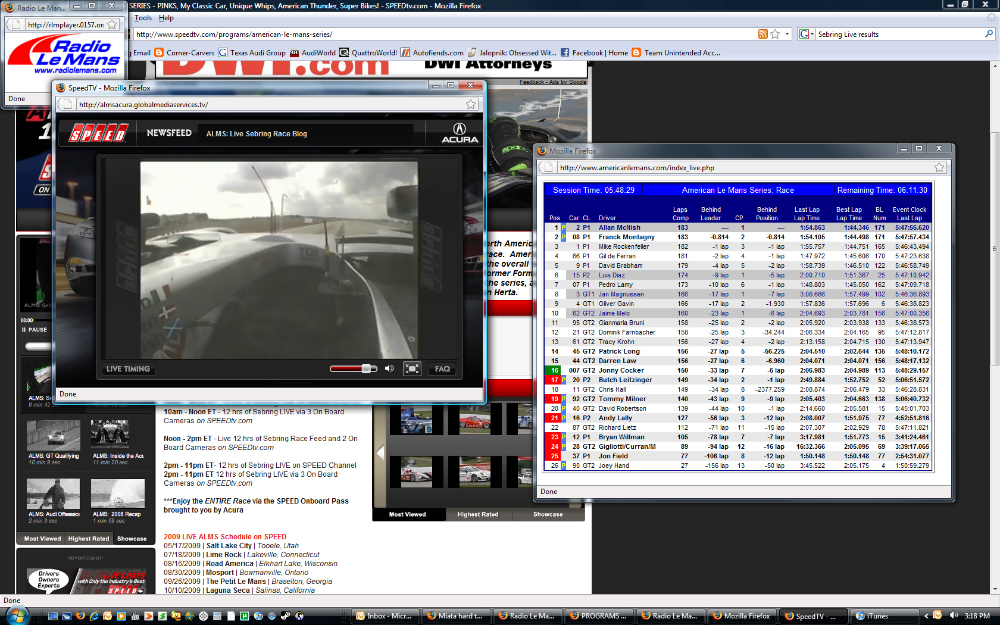Click the 'Sebring Live results' search field

tap(899, 34)
